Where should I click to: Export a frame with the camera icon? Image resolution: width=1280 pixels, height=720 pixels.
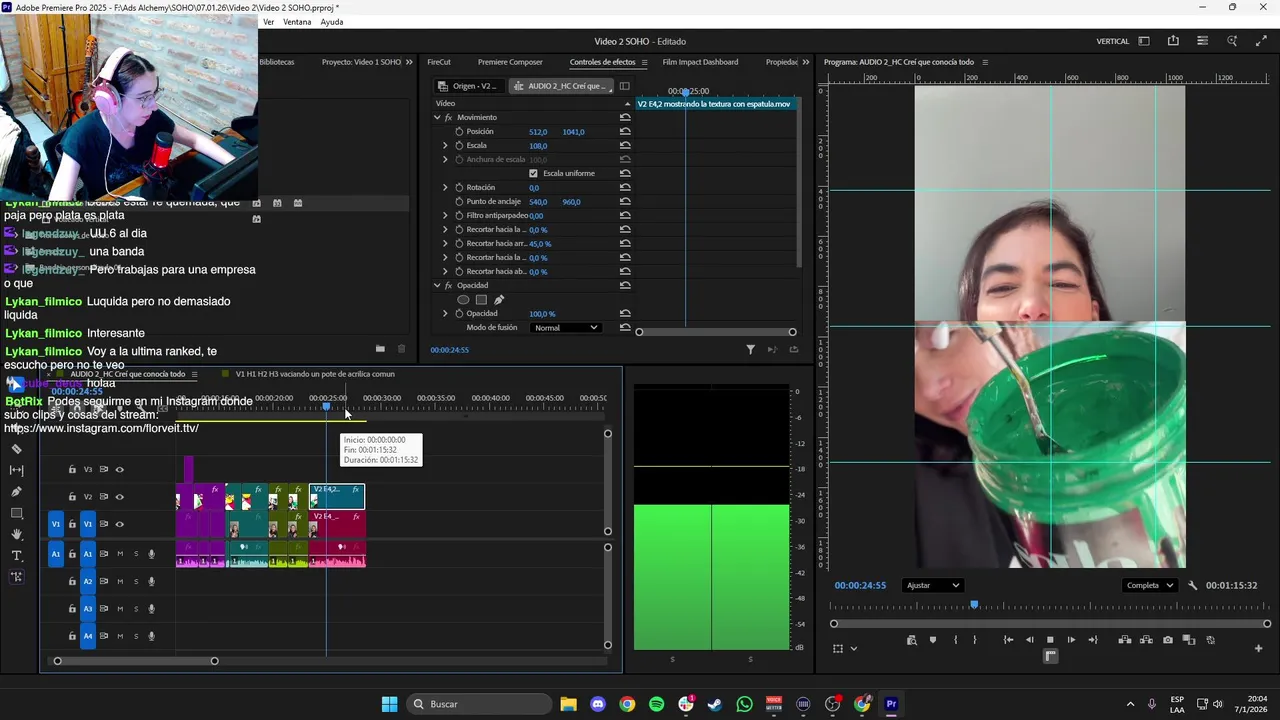(x=1167, y=640)
